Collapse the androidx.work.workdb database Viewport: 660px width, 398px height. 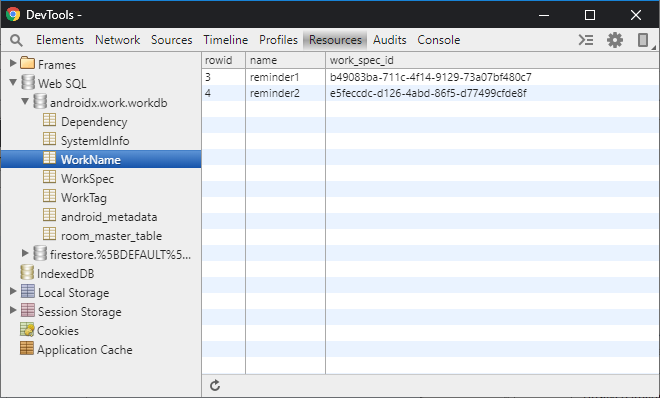[25, 101]
